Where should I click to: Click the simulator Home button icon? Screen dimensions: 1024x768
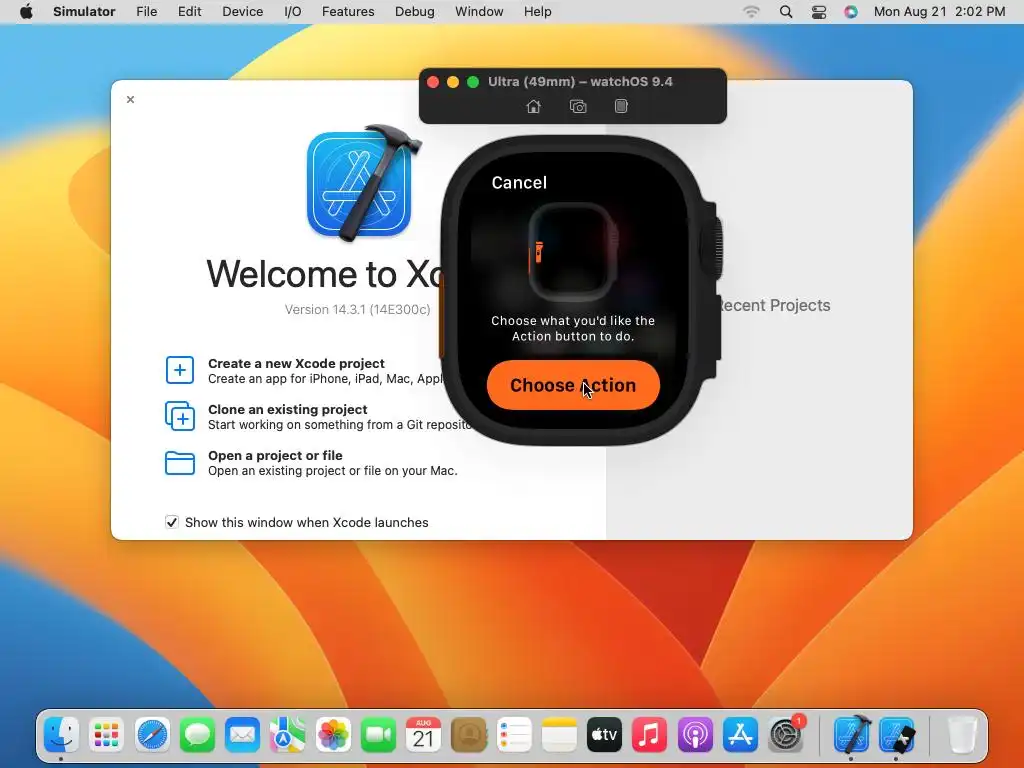coord(534,106)
